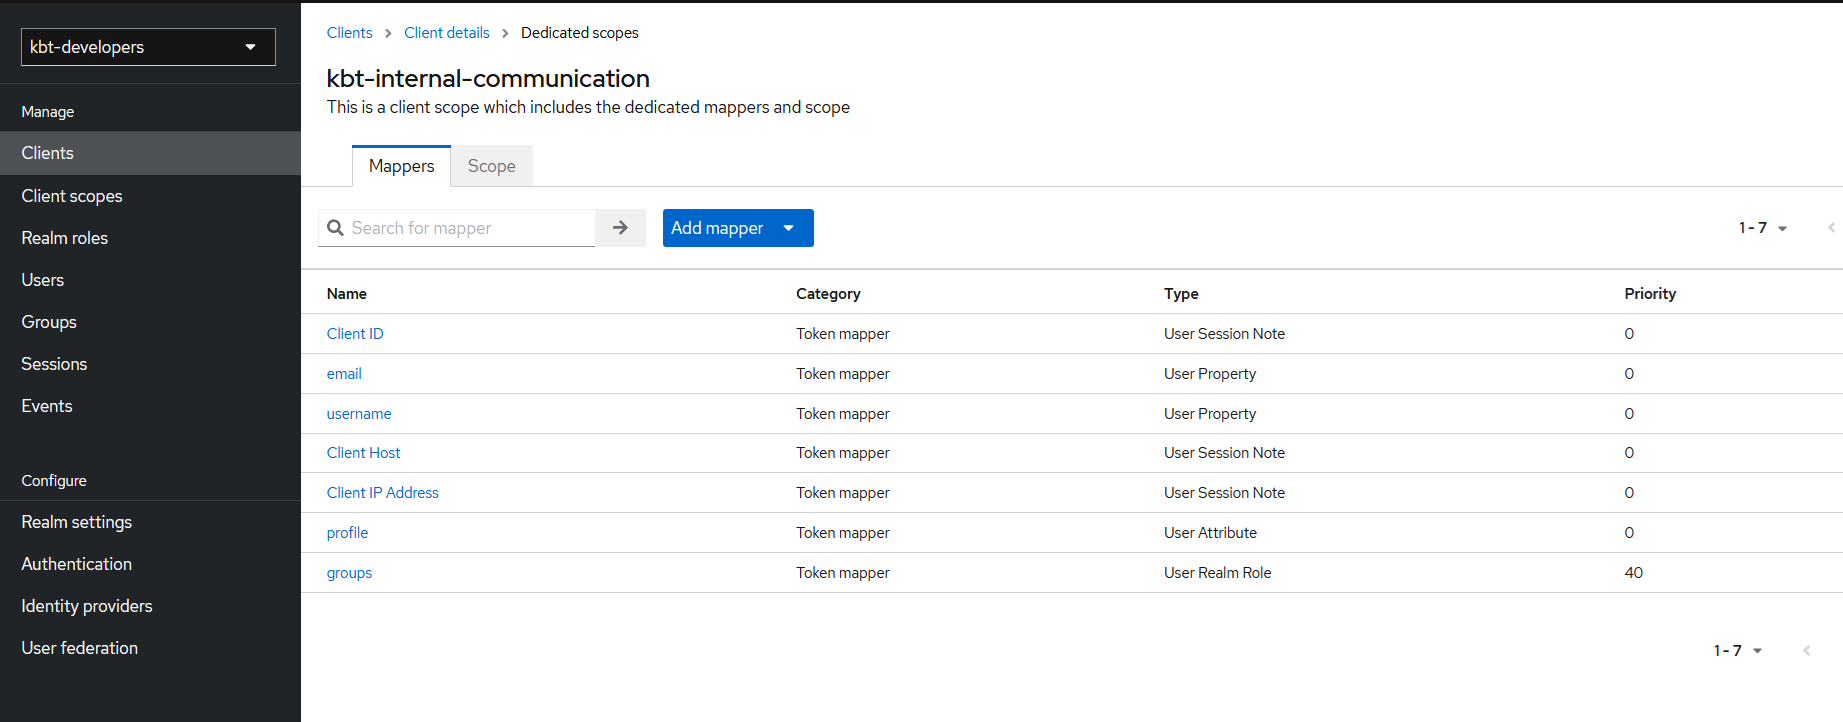Click the bottom previous page chevron

[x=1806, y=651]
